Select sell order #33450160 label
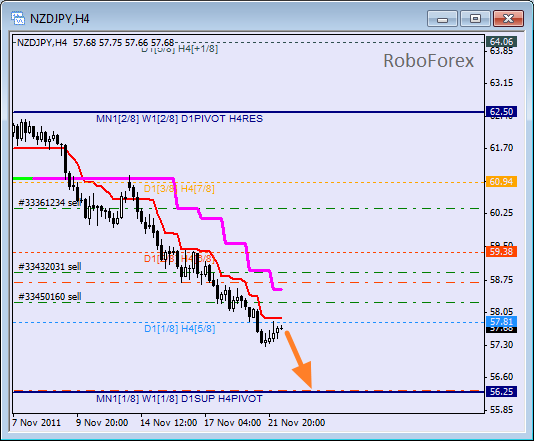This screenshot has height=441, width=534. tap(50, 297)
